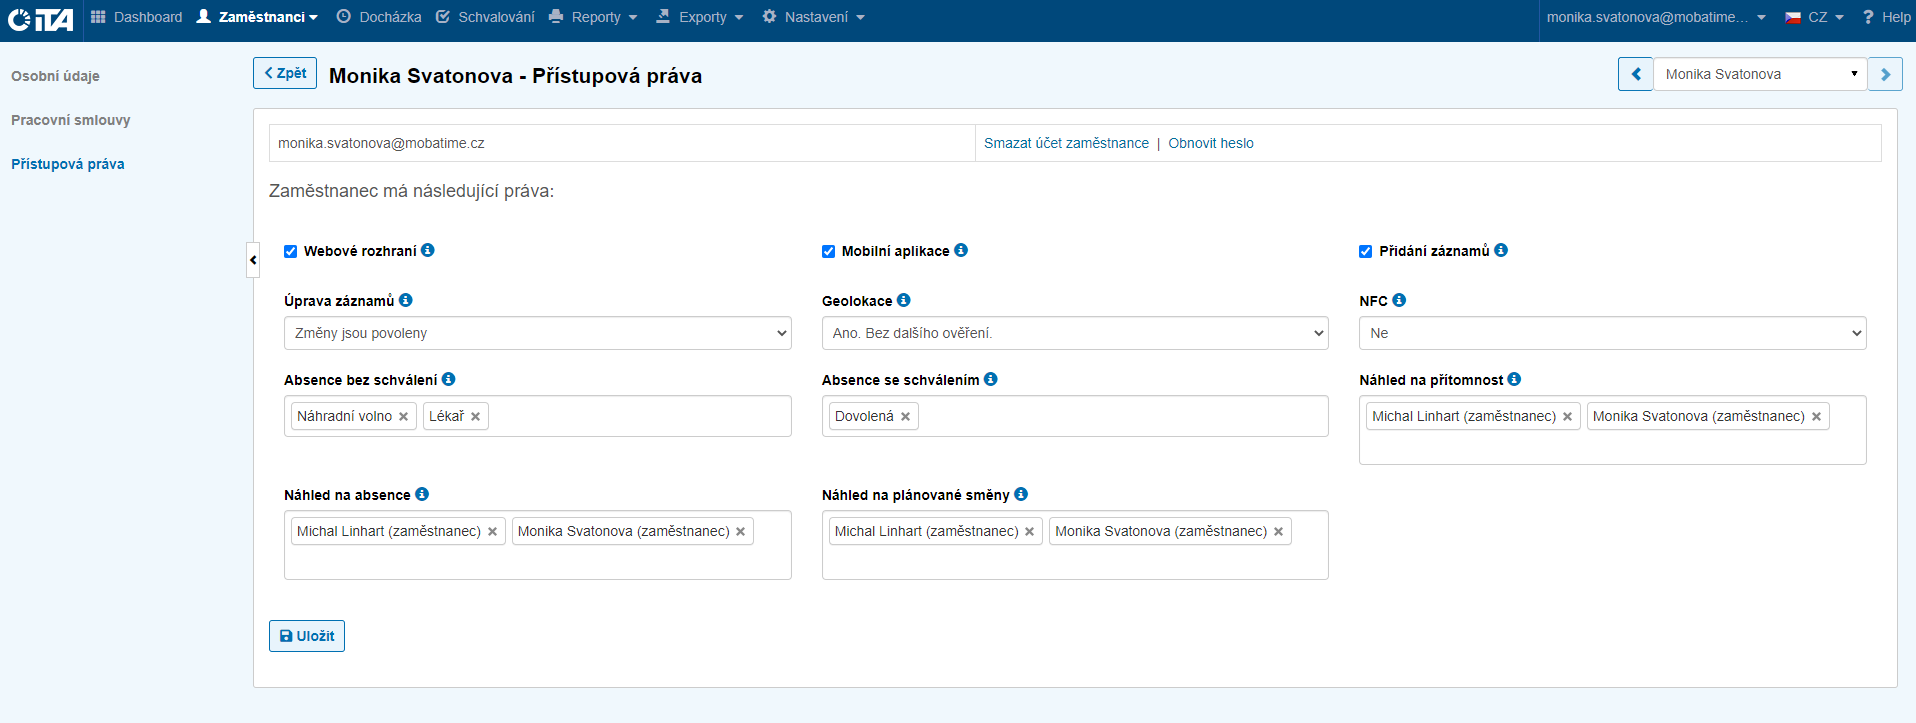1916x723 pixels.
Task: Open the Reporty menu
Action: (x=594, y=17)
